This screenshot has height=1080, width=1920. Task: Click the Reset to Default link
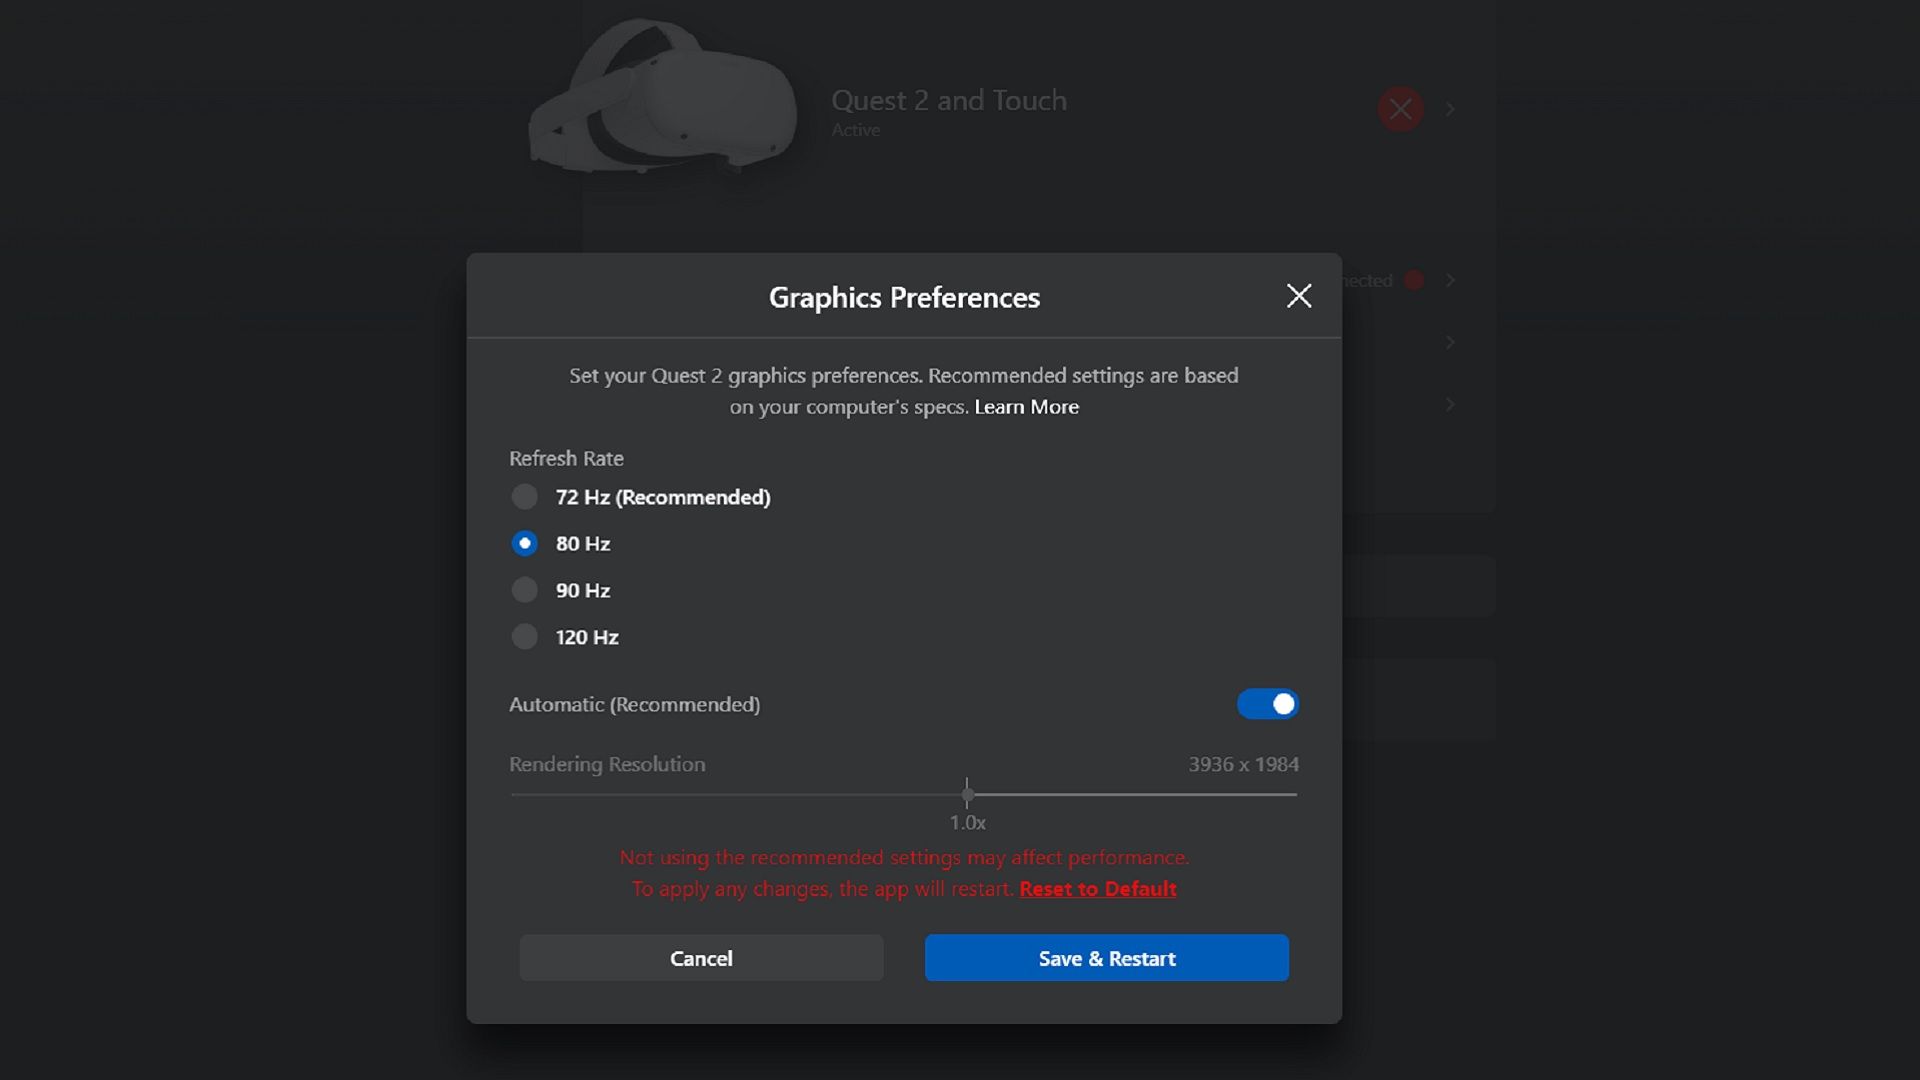(x=1097, y=889)
